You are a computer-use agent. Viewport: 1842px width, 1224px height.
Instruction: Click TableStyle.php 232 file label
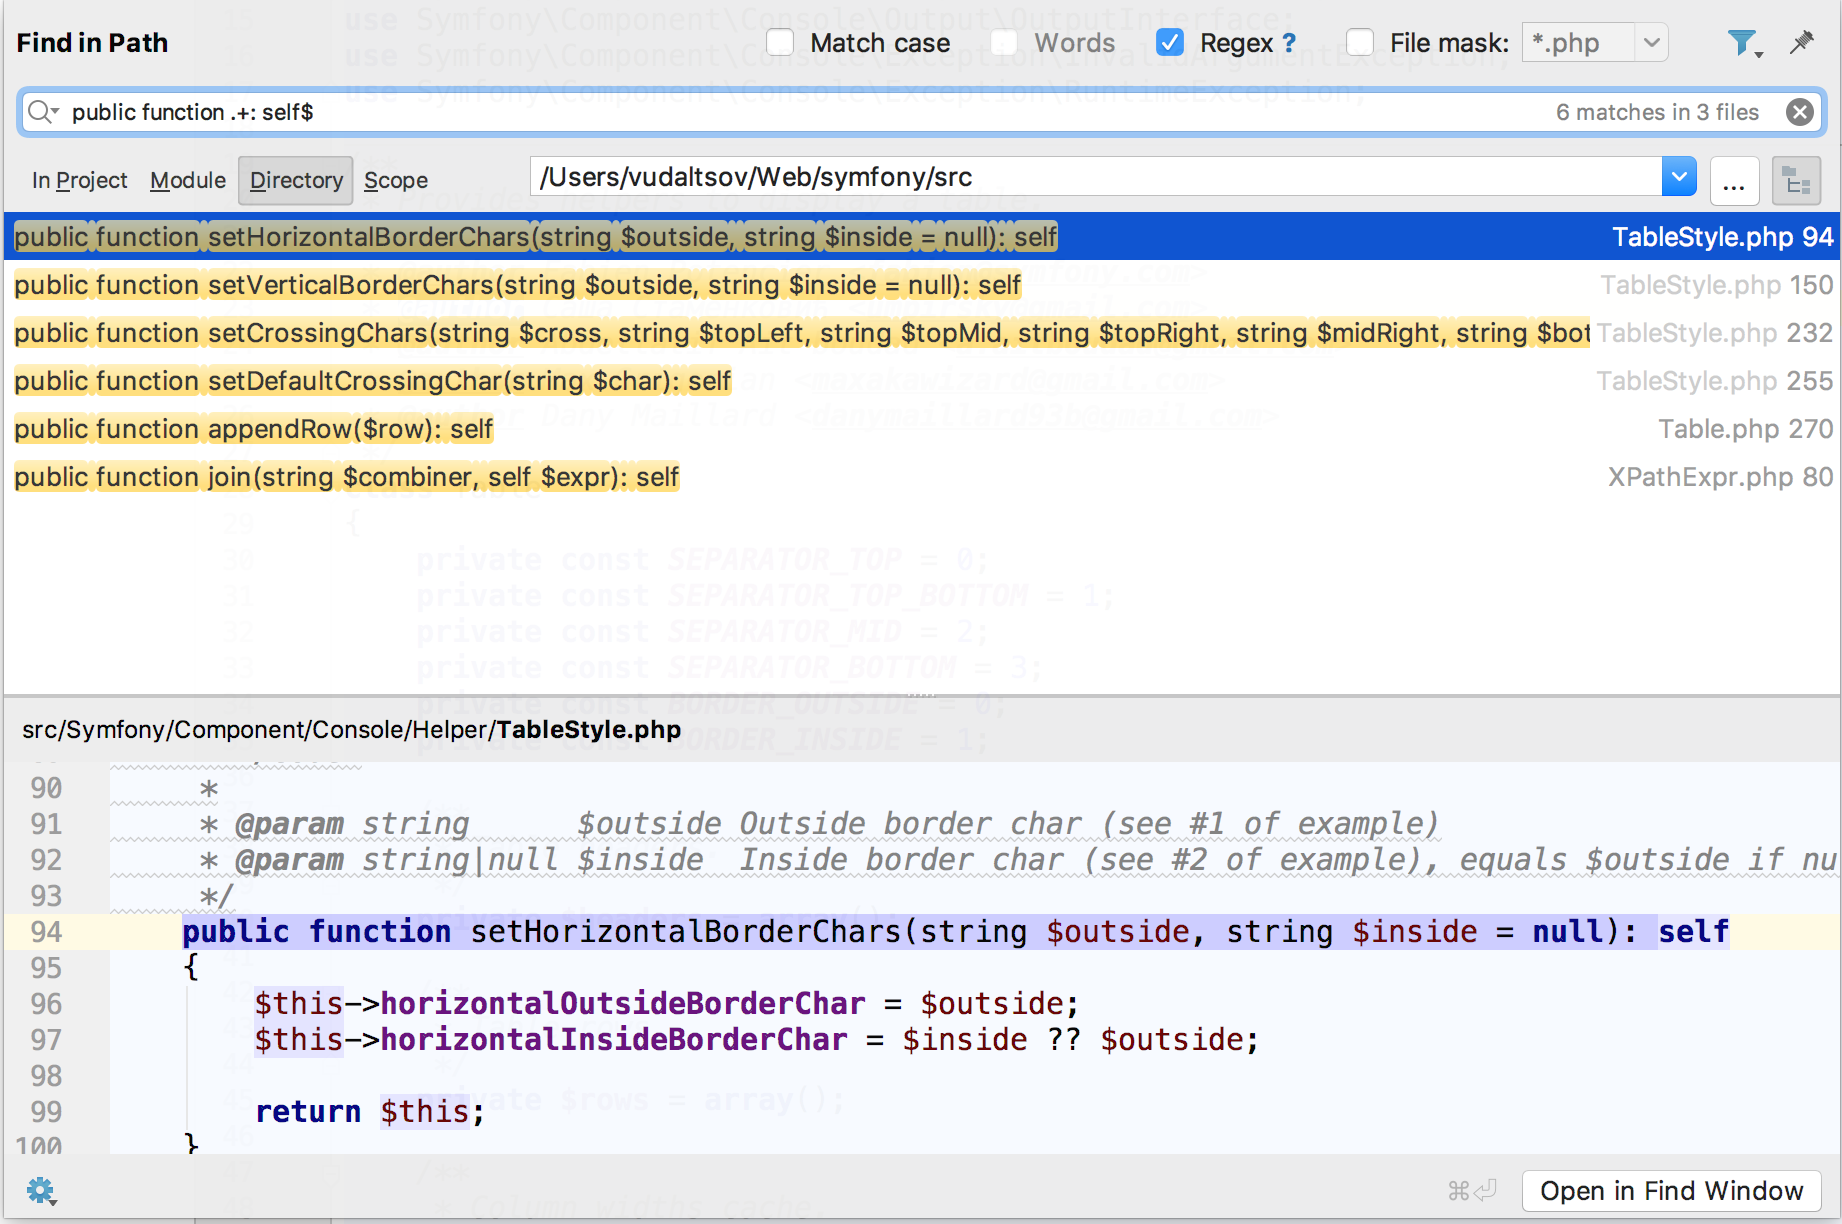[1715, 333]
